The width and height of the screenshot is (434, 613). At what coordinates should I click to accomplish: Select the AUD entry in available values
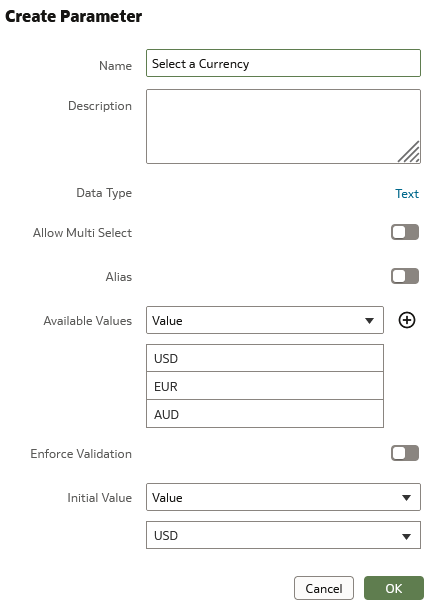(x=265, y=414)
